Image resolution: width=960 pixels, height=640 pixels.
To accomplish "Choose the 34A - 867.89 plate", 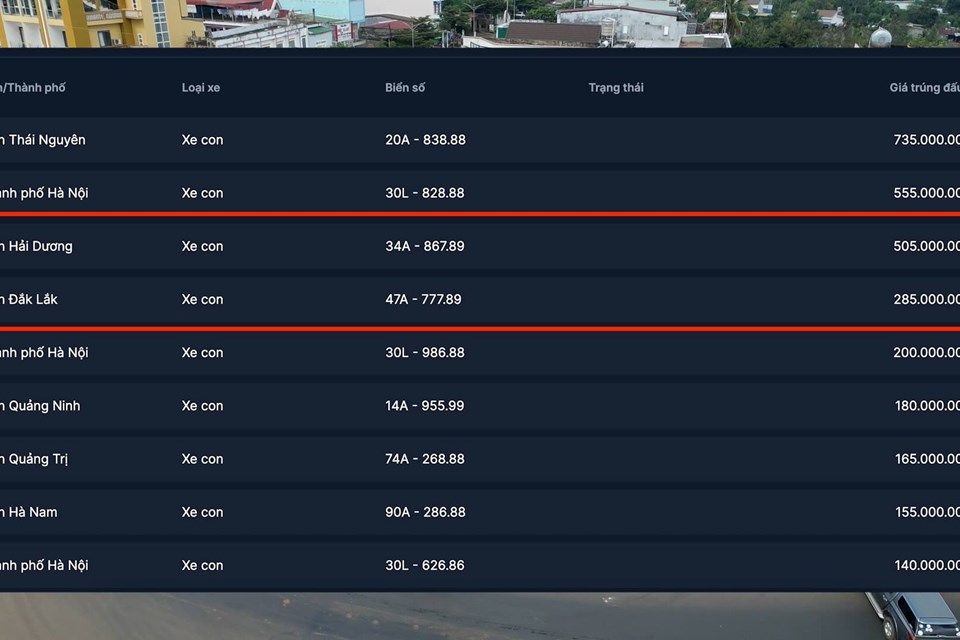I will [425, 246].
